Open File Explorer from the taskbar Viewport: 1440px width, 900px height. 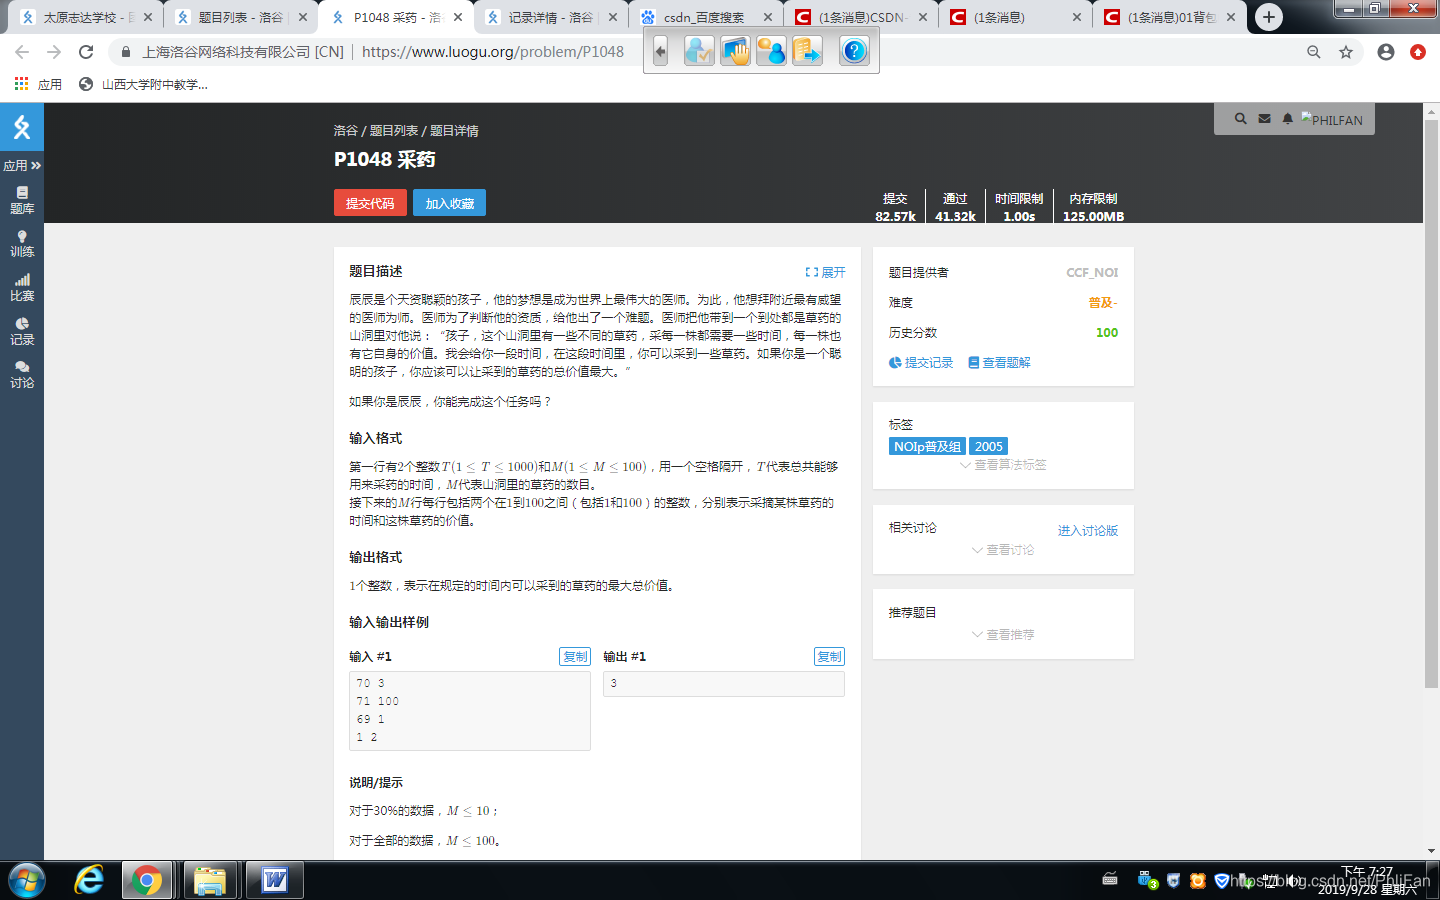pyautogui.click(x=209, y=880)
